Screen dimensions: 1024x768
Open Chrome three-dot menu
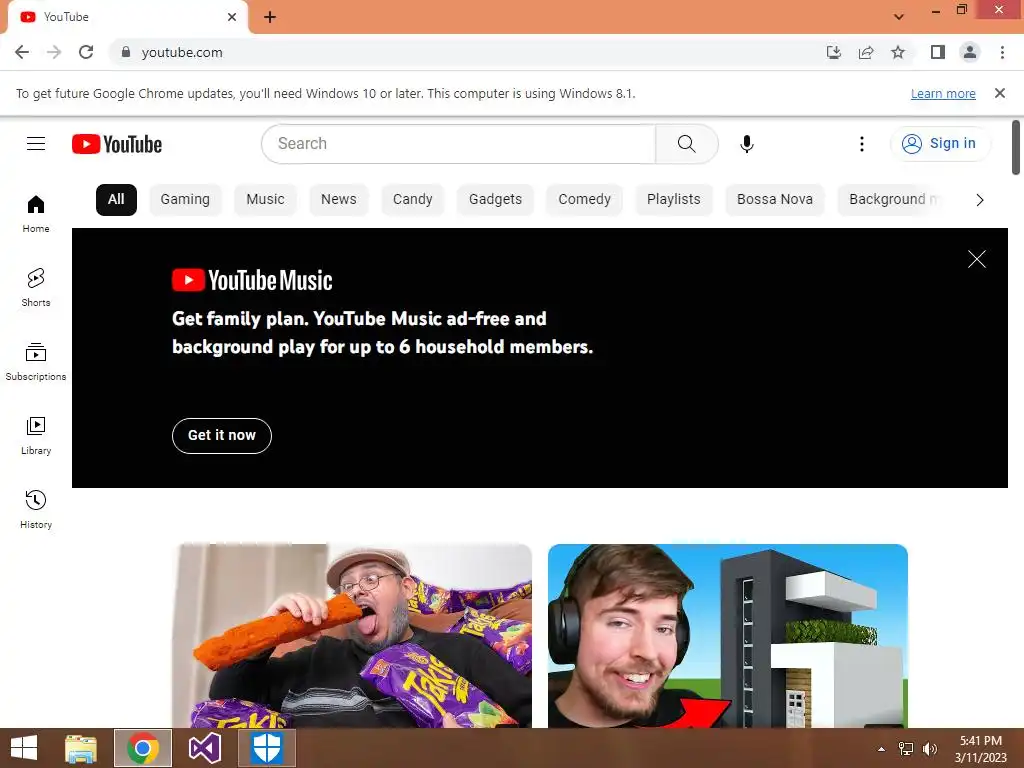click(1002, 52)
